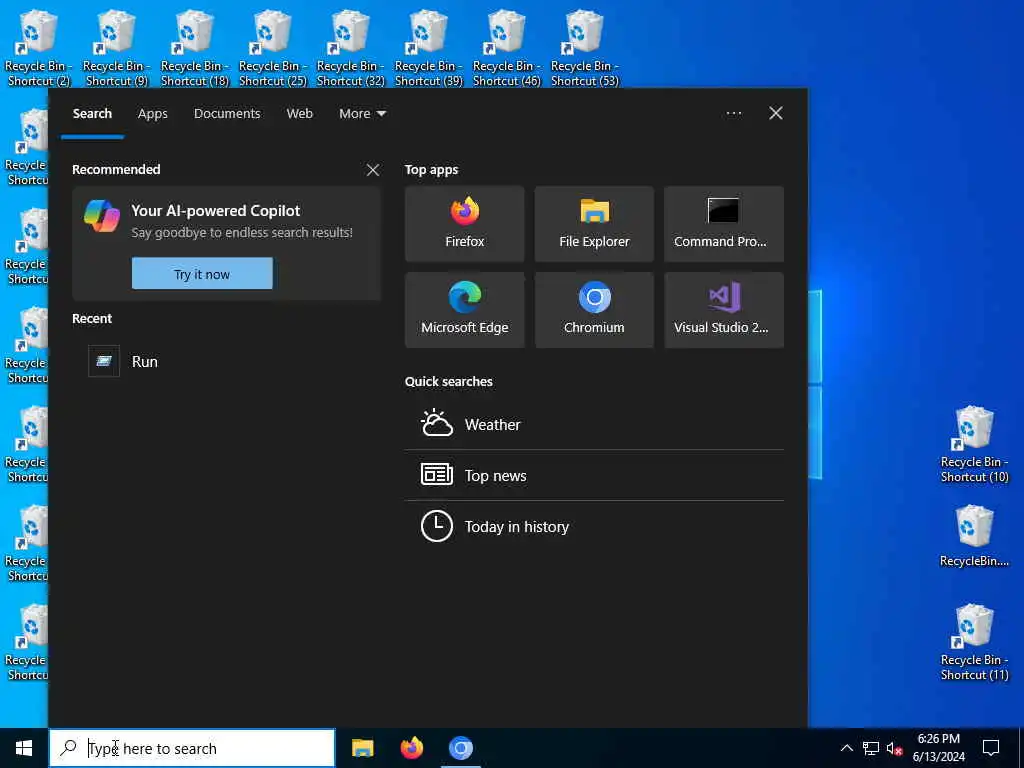Open network status tray icon
Screen dimensions: 1024x768
click(x=871, y=748)
